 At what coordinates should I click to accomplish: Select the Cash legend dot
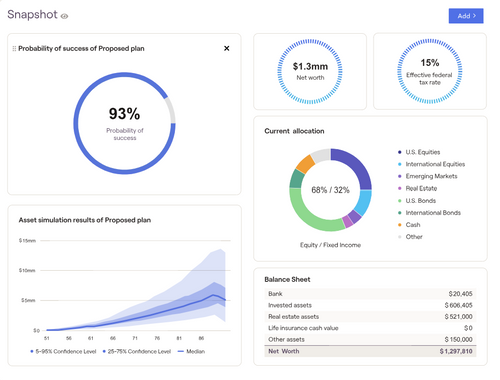tap(400, 225)
